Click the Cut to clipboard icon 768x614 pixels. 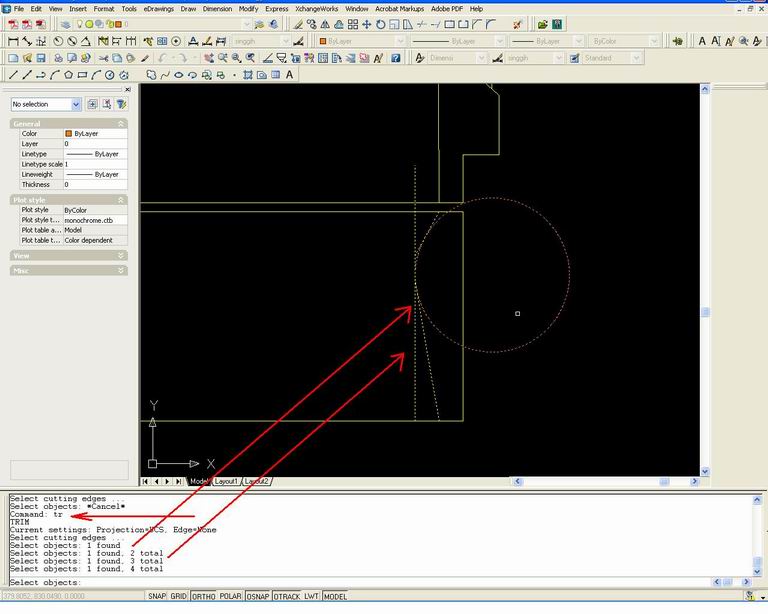coord(103,58)
